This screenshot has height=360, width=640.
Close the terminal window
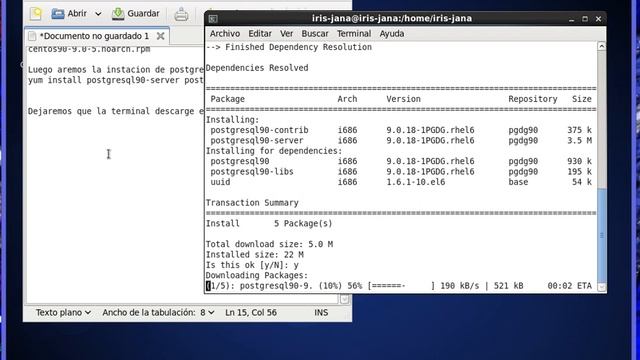tap(598, 19)
